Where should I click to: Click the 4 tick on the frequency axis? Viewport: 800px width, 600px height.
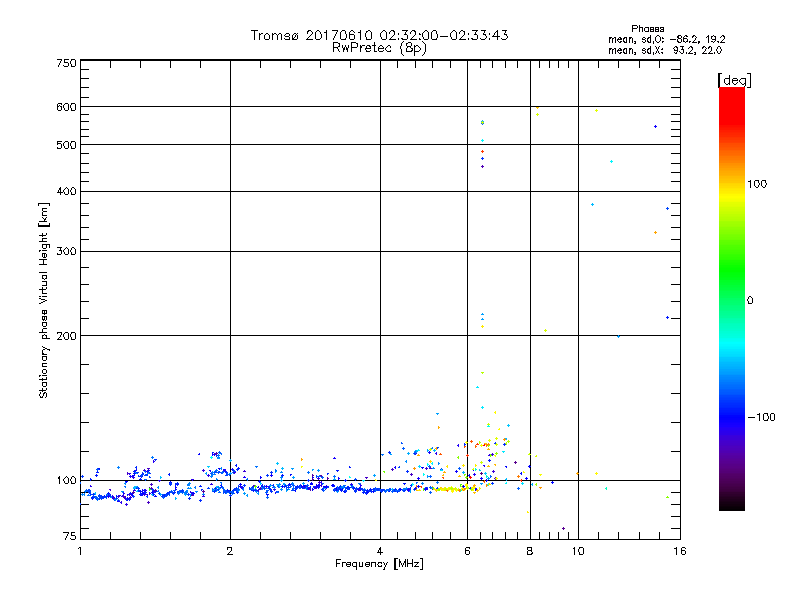pyautogui.click(x=380, y=552)
